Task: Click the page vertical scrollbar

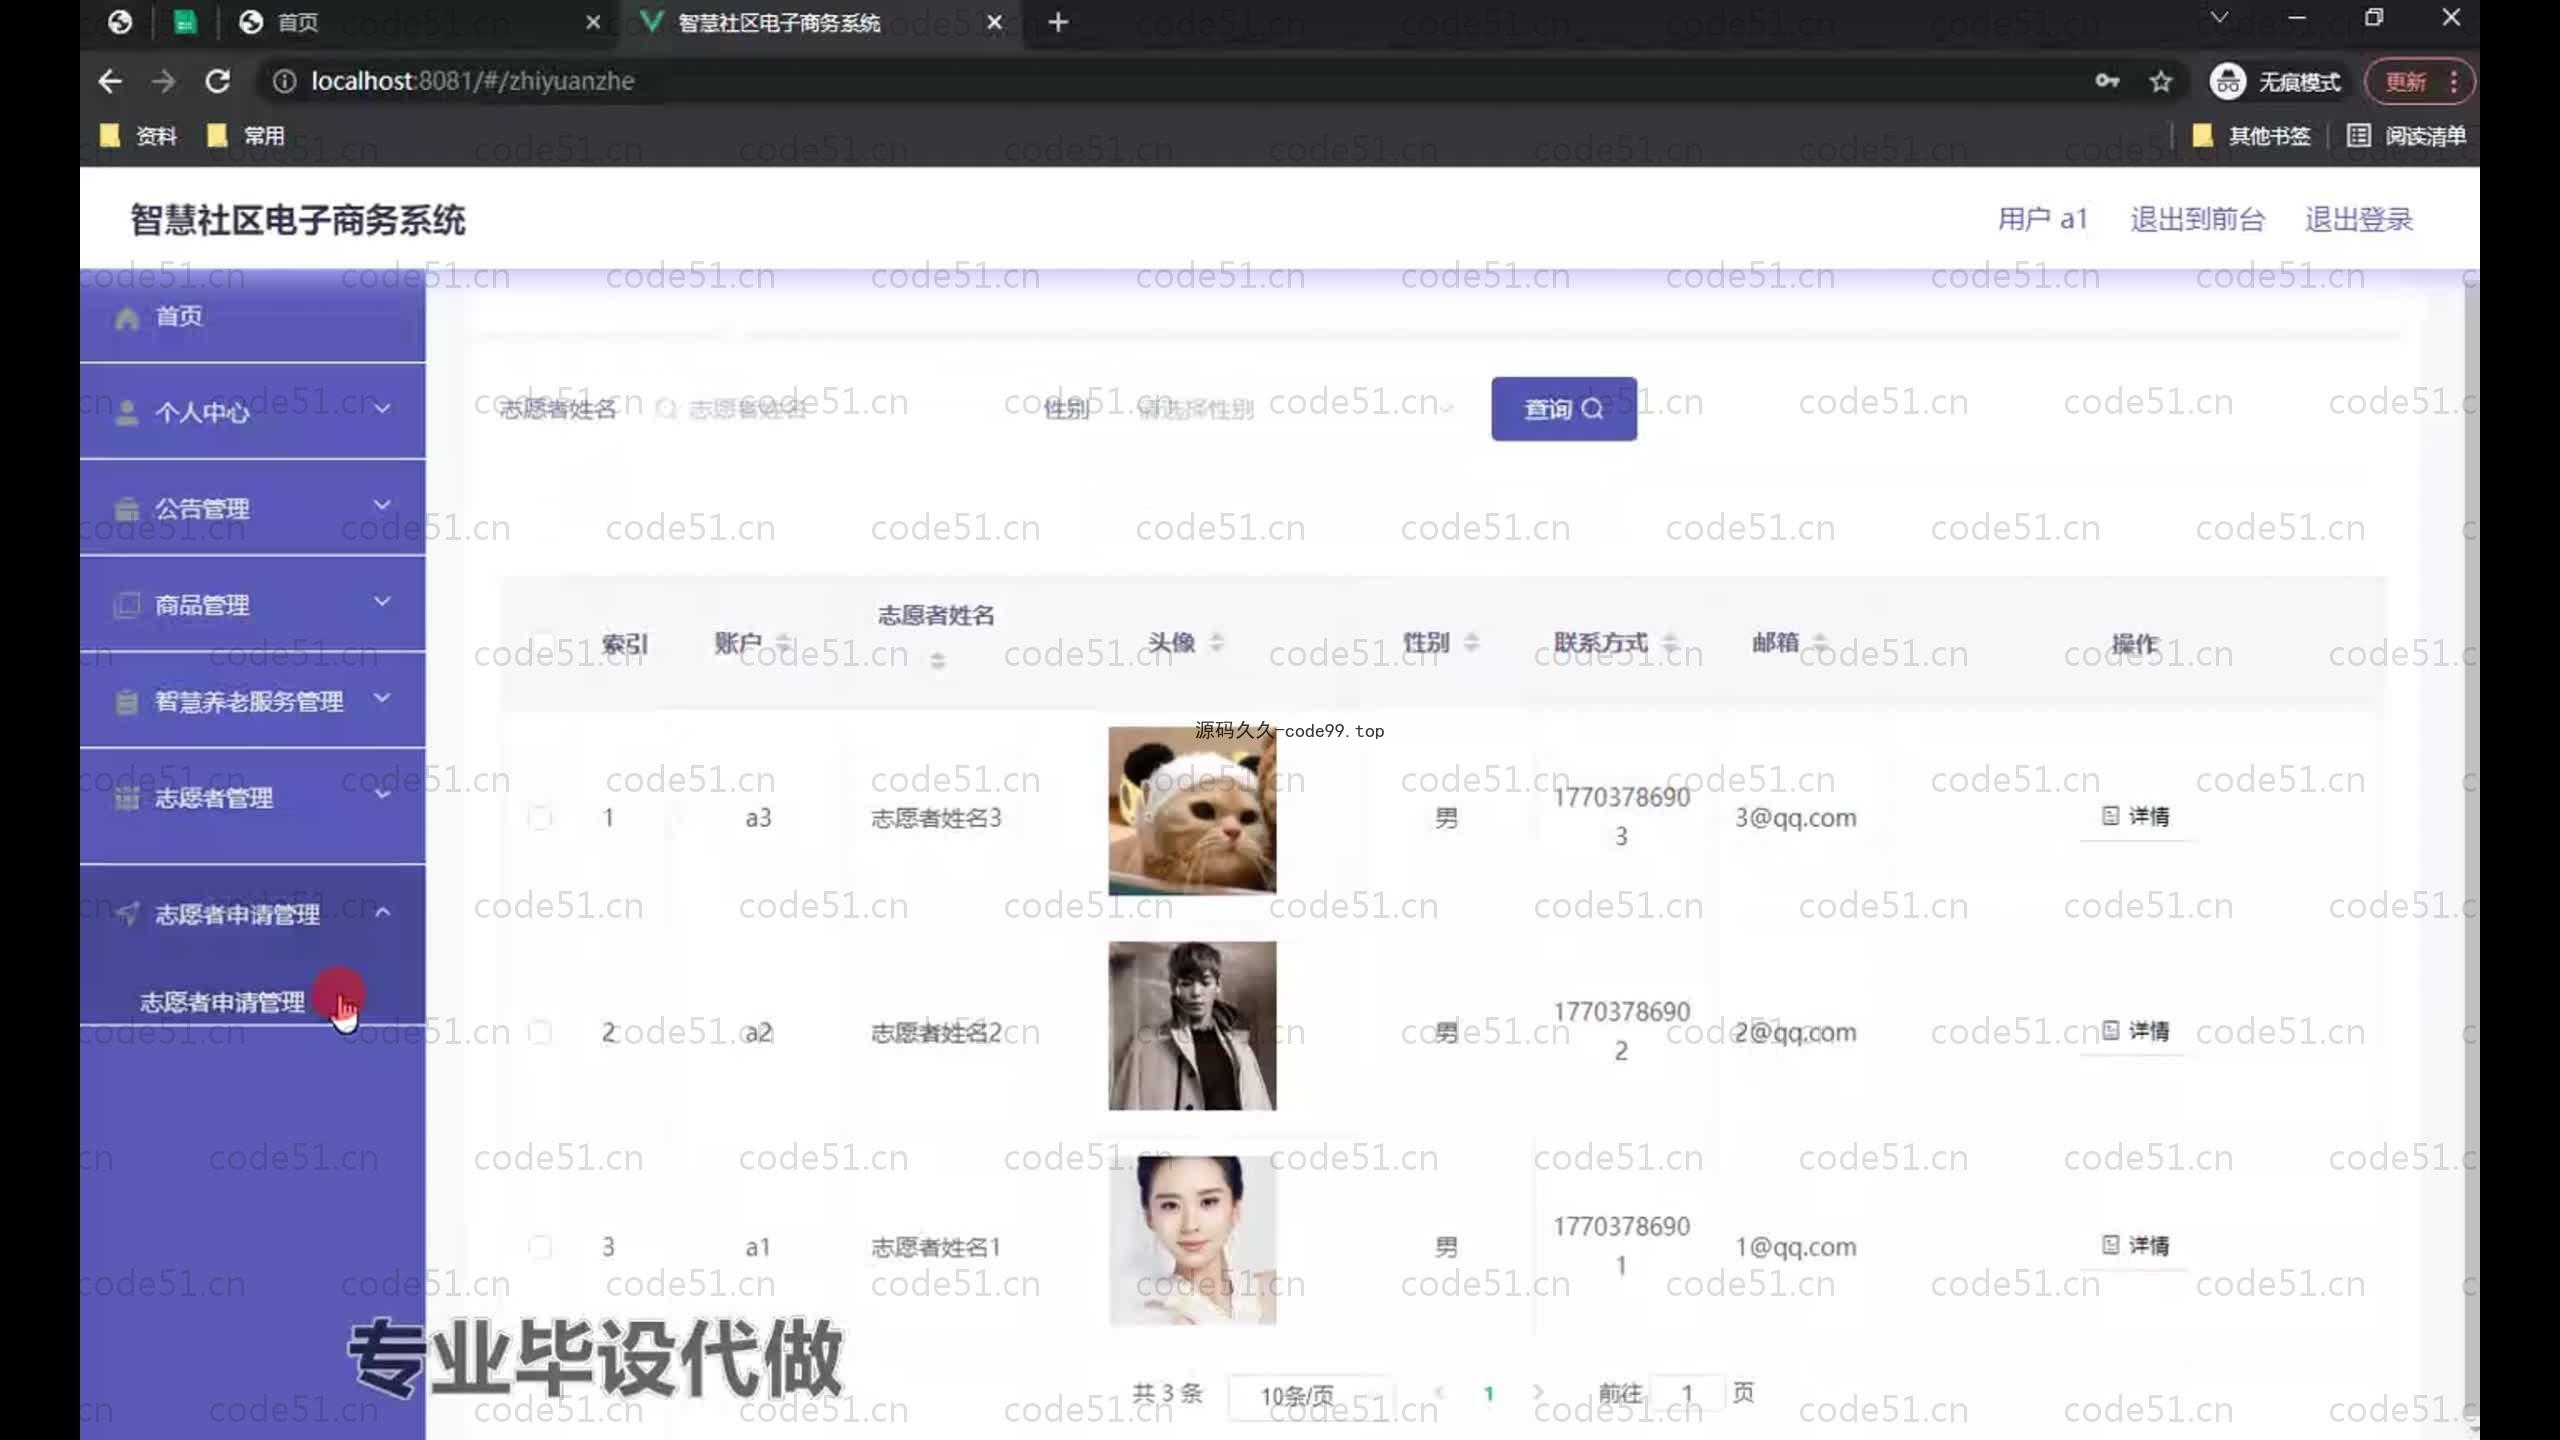Action: pyautogui.click(x=2471, y=850)
